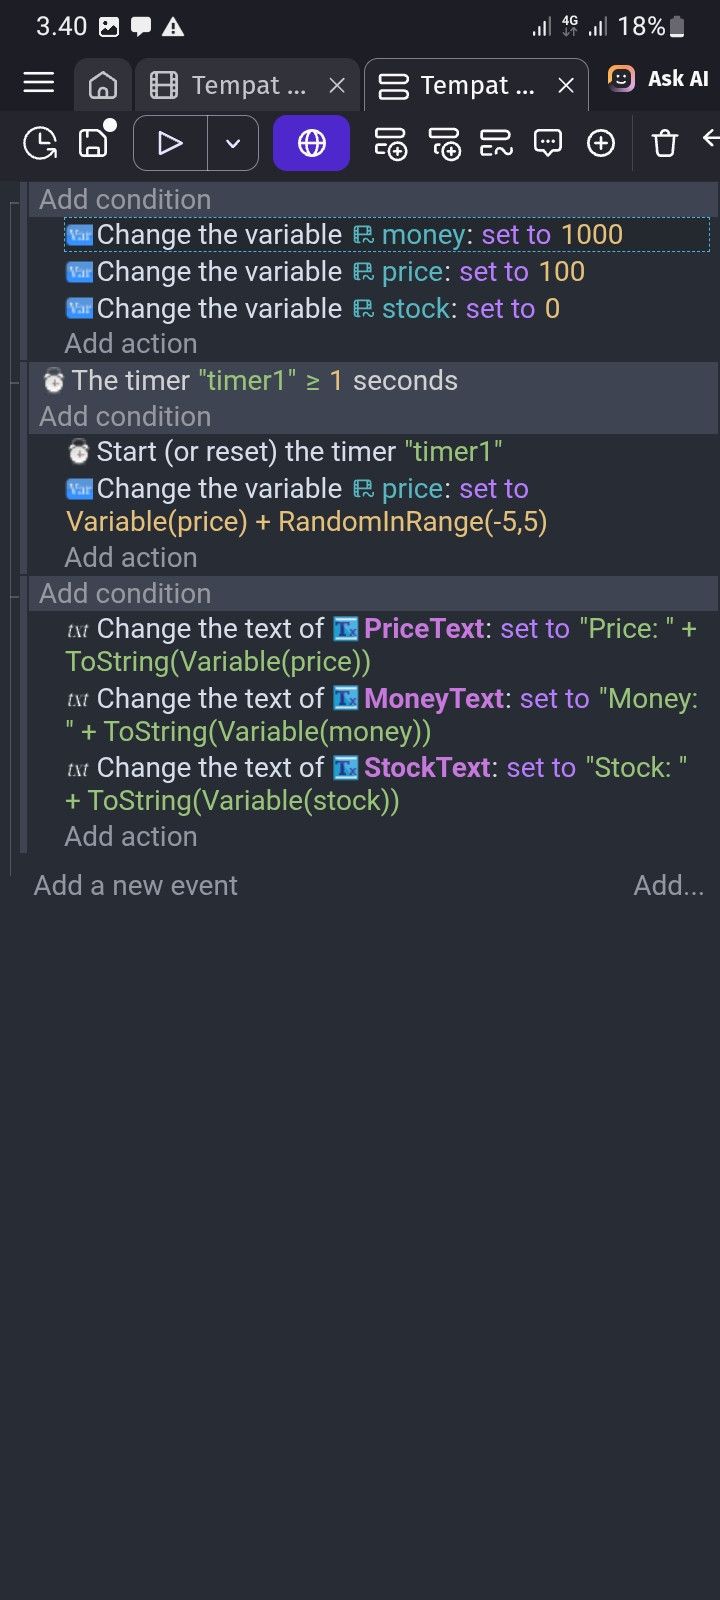The width and height of the screenshot is (720, 1600).
Task: Open the Ask AI assistant
Action: [x=659, y=79]
